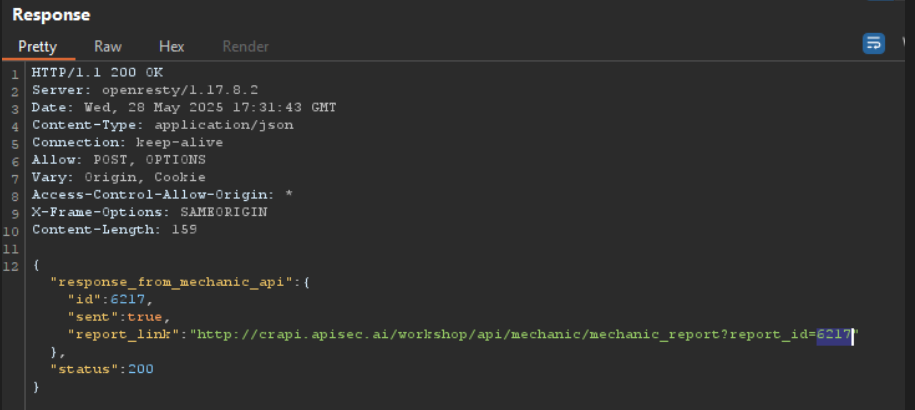915x410 pixels.
Task: Select the Pretty tab
Action: coord(38,47)
